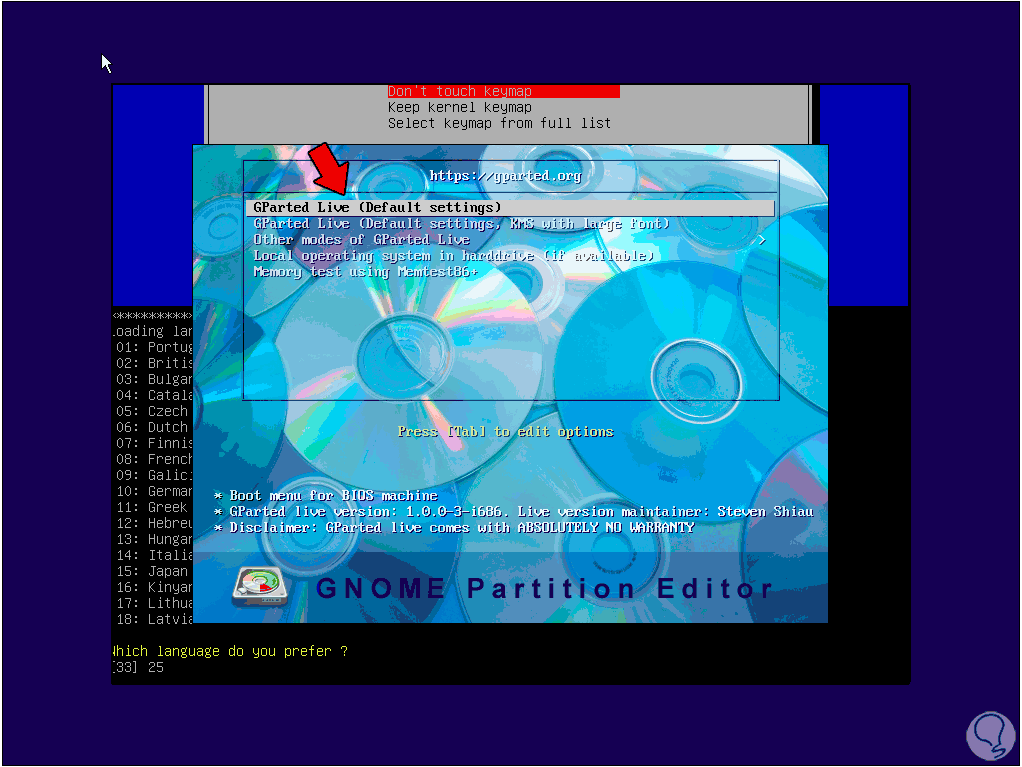Click language entry 05: Czech

[x=152, y=411]
